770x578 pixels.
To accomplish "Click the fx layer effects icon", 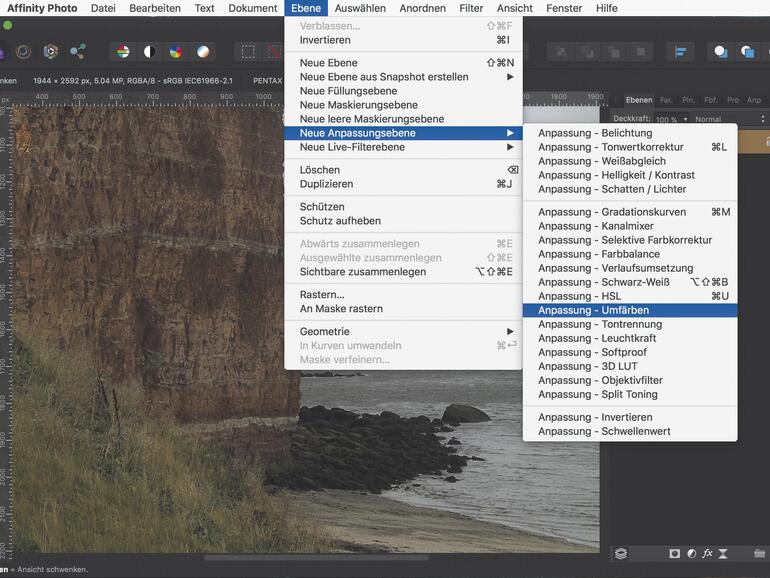I will pos(707,553).
